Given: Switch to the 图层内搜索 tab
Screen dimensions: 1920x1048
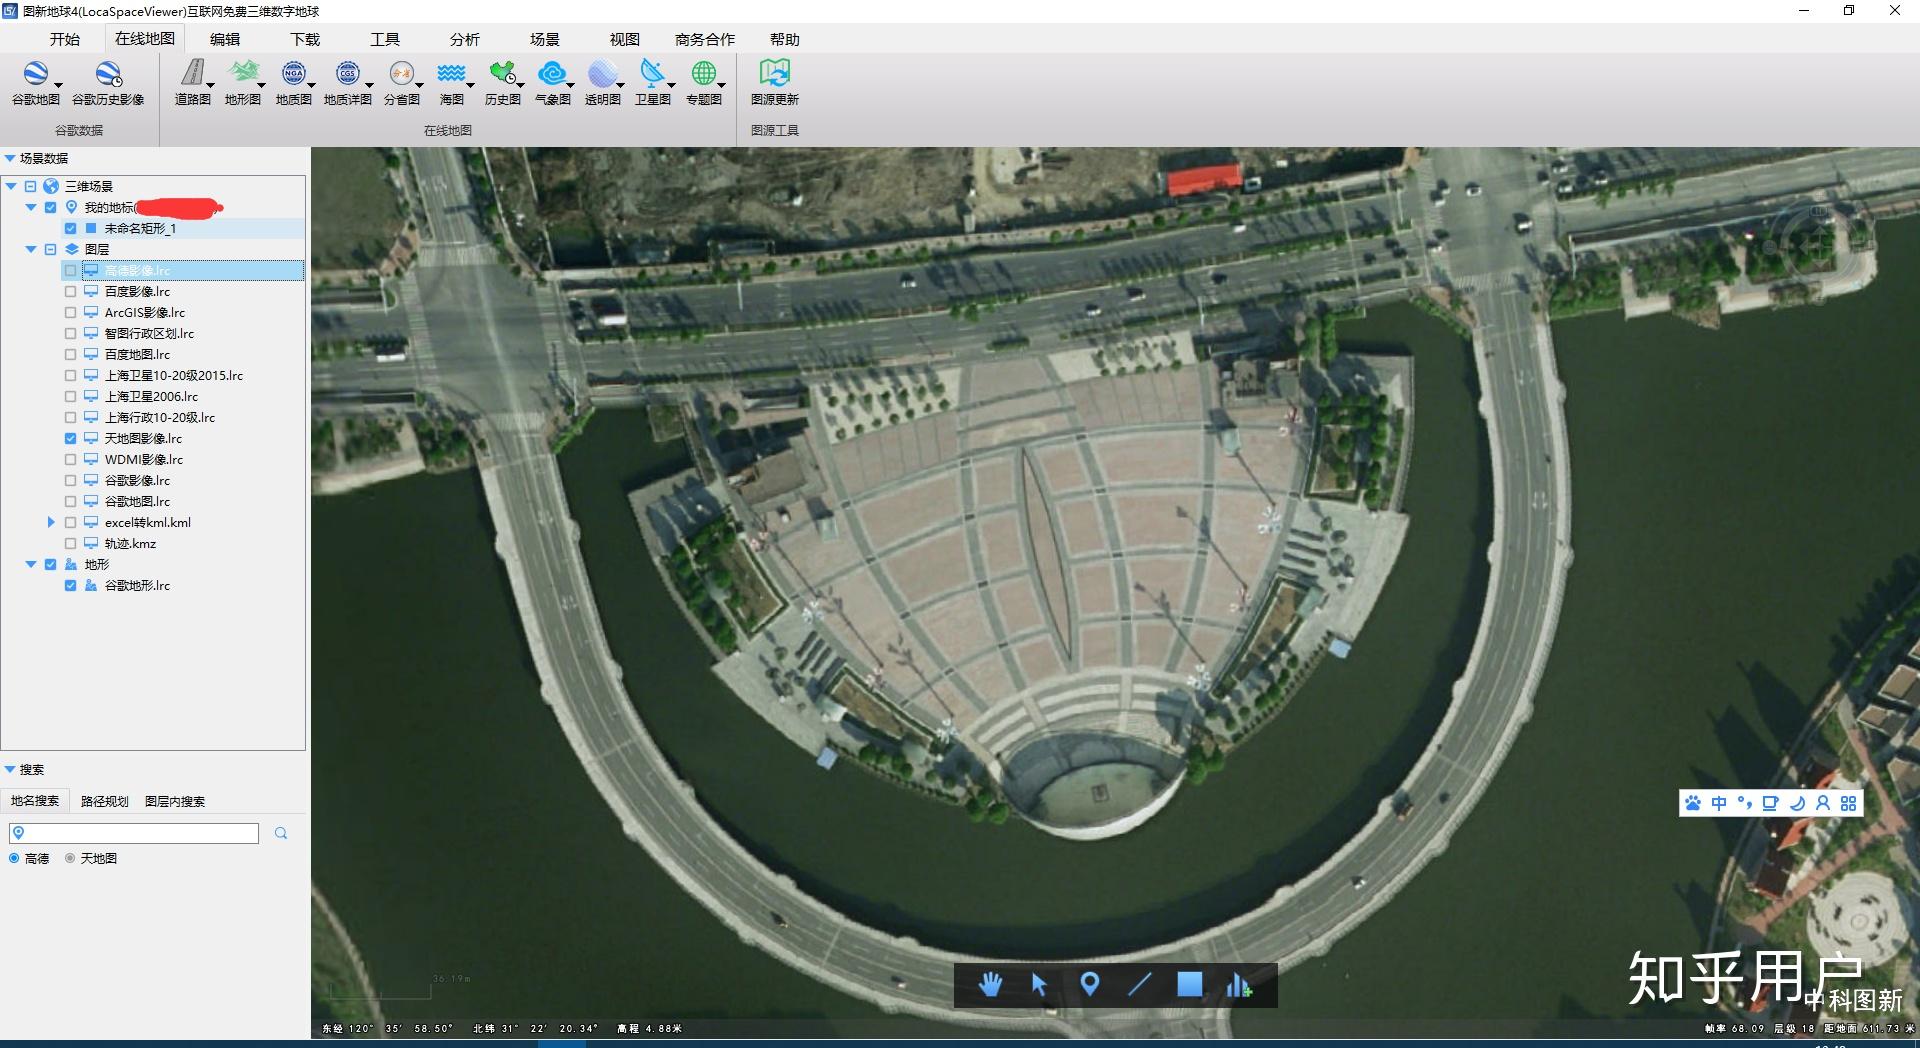Looking at the screenshot, I should click(175, 801).
